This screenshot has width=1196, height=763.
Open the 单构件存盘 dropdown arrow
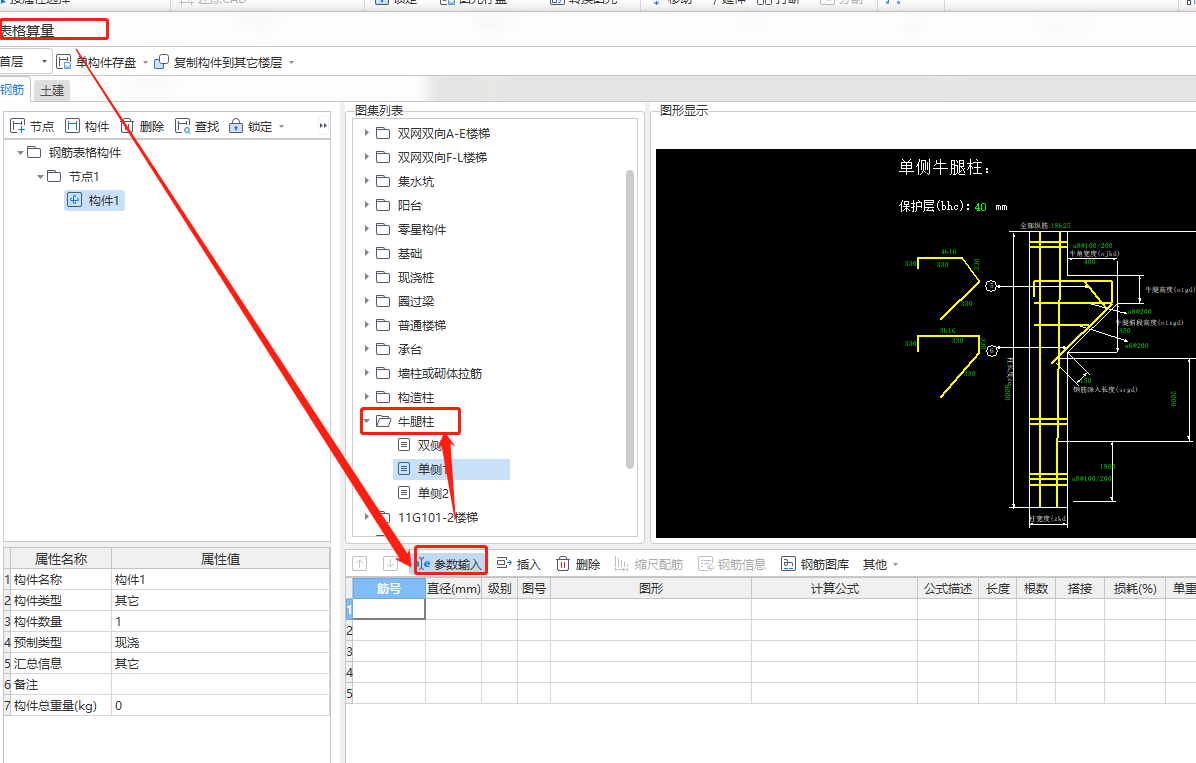pyautogui.click(x=146, y=63)
